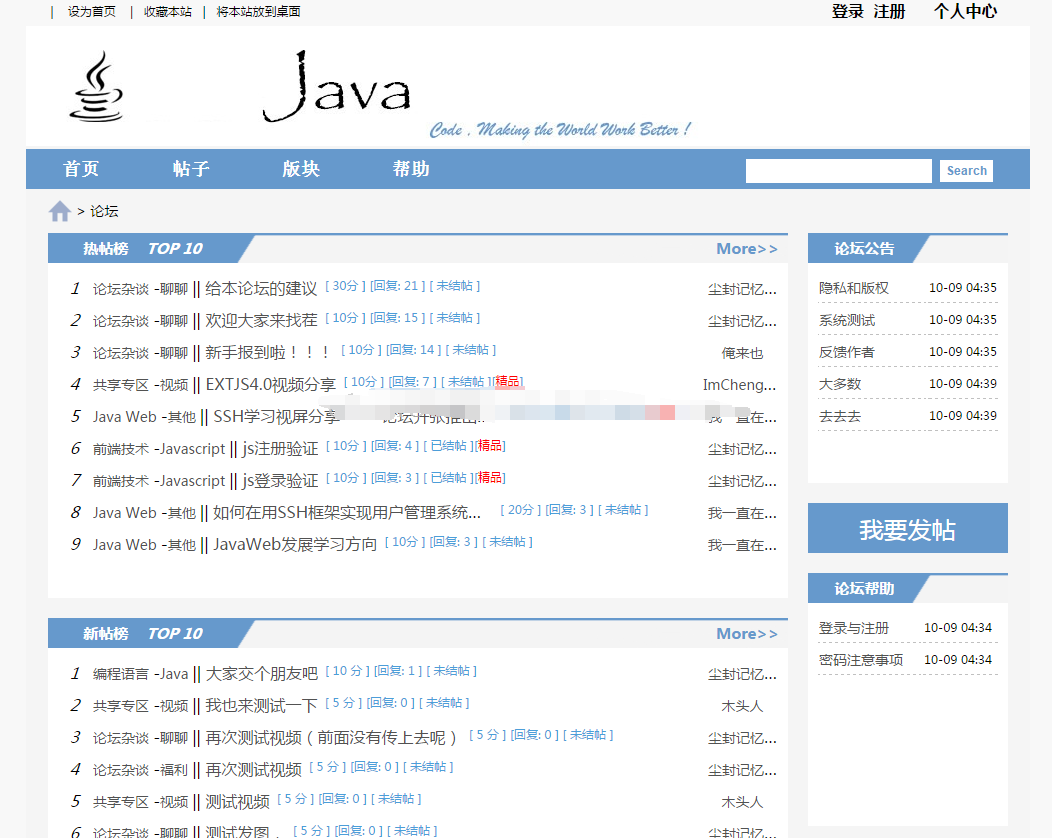1052x838 pixels.
Task: Click announcement 反馈作者
Action: pos(847,352)
